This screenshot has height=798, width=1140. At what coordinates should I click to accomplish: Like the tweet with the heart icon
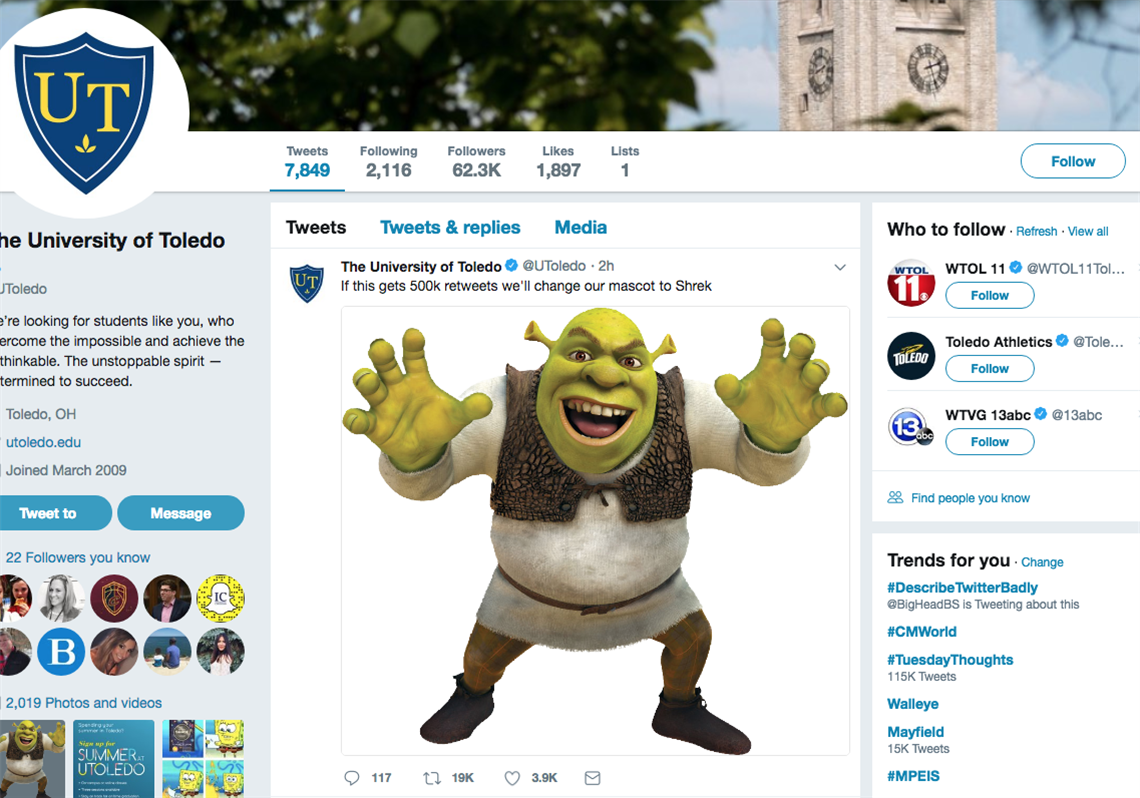[512, 778]
